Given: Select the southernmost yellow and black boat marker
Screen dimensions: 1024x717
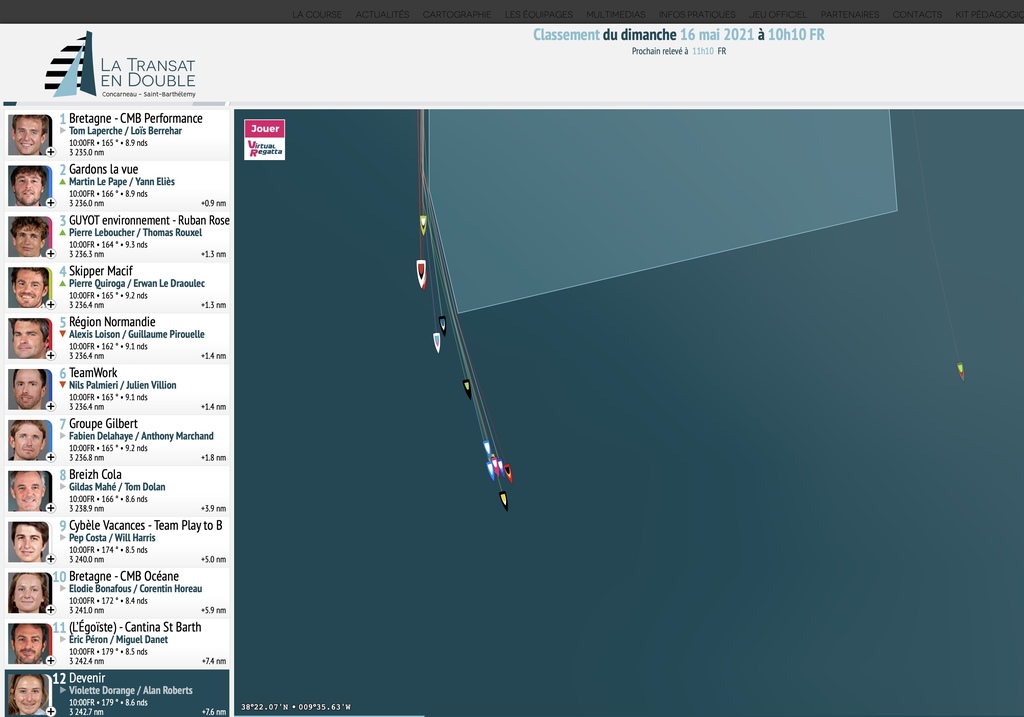Looking at the screenshot, I should click(504, 500).
